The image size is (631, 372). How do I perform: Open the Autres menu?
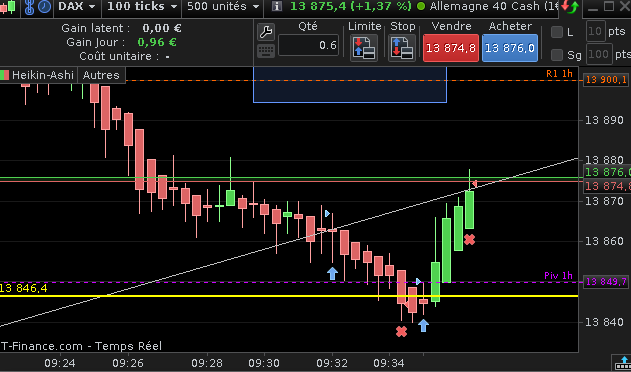101,75
